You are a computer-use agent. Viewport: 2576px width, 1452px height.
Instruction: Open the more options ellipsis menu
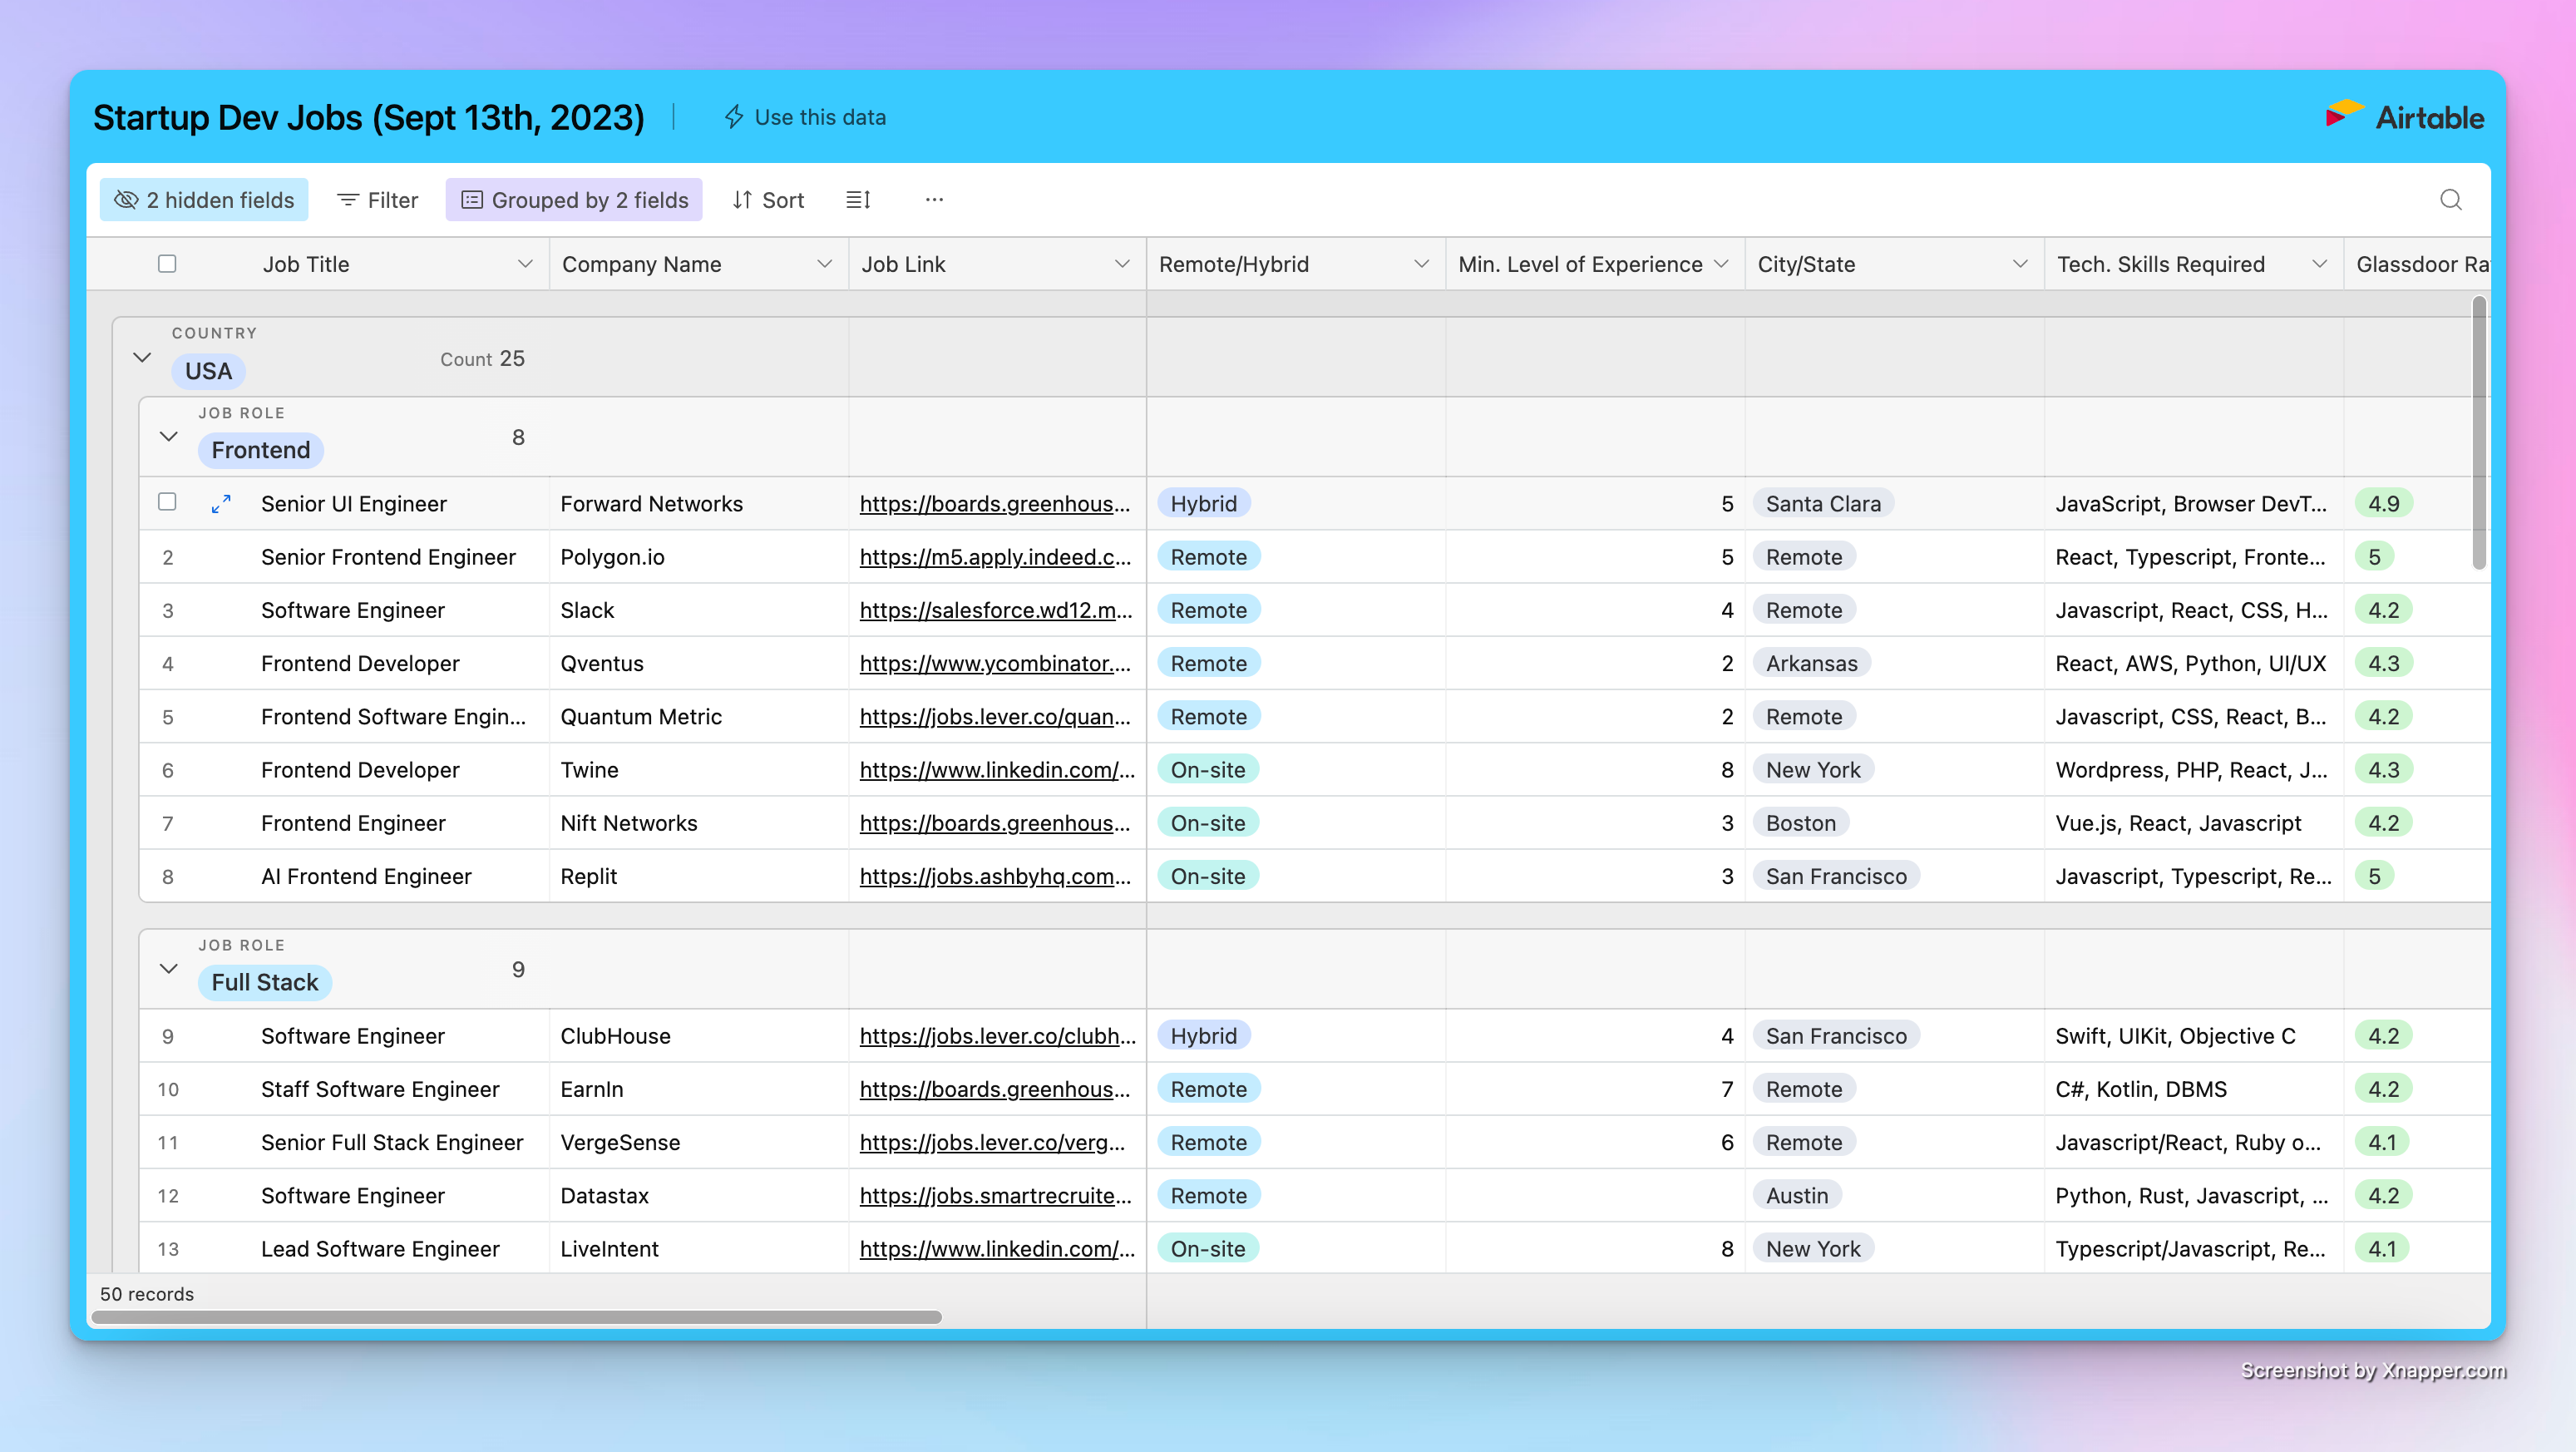point(934,200)
